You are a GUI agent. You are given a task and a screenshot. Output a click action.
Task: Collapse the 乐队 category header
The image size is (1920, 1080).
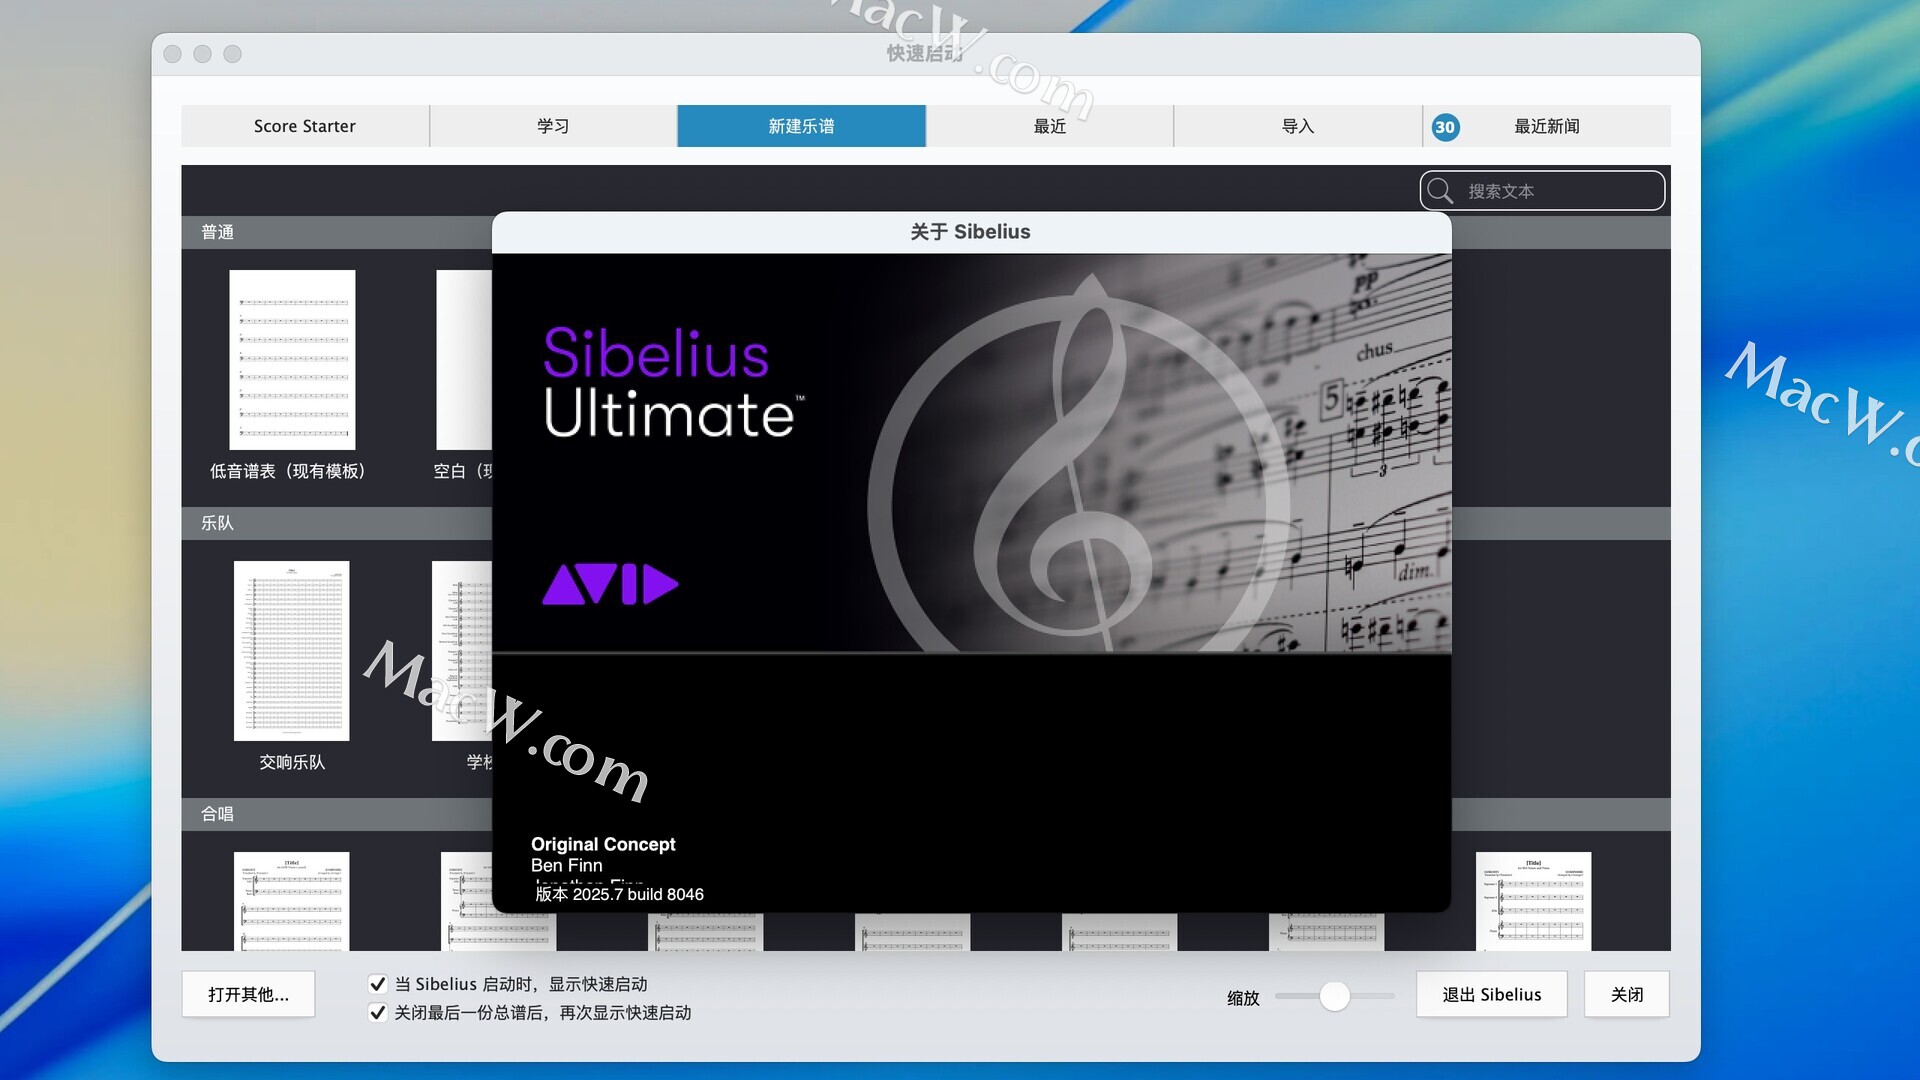(x=337, y=523)
